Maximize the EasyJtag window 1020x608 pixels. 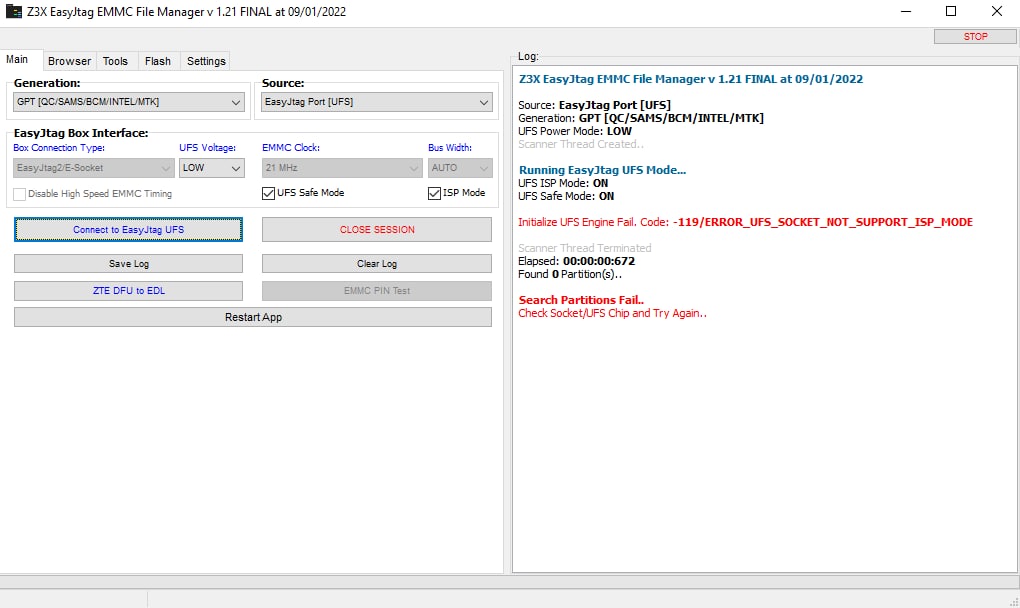pyautogui.click(x=951, y=11)
